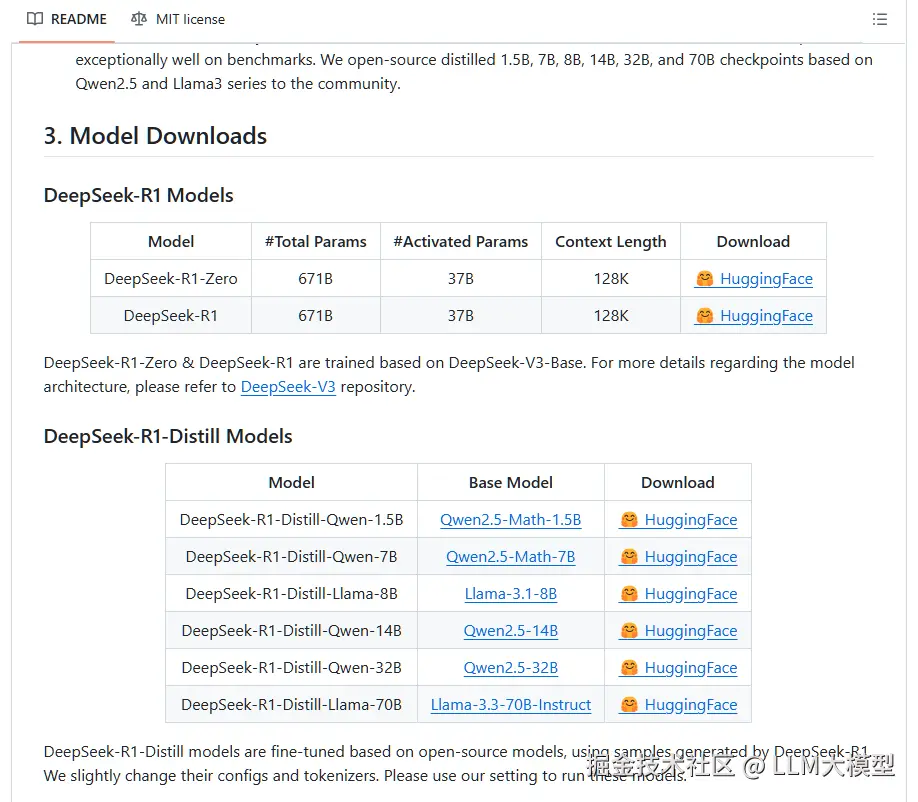The image size is (918, 802).
Task: Select the 'DeepSeek-R1-Distill-Qwen-14B' cell
Action: (x=292, y=630)
